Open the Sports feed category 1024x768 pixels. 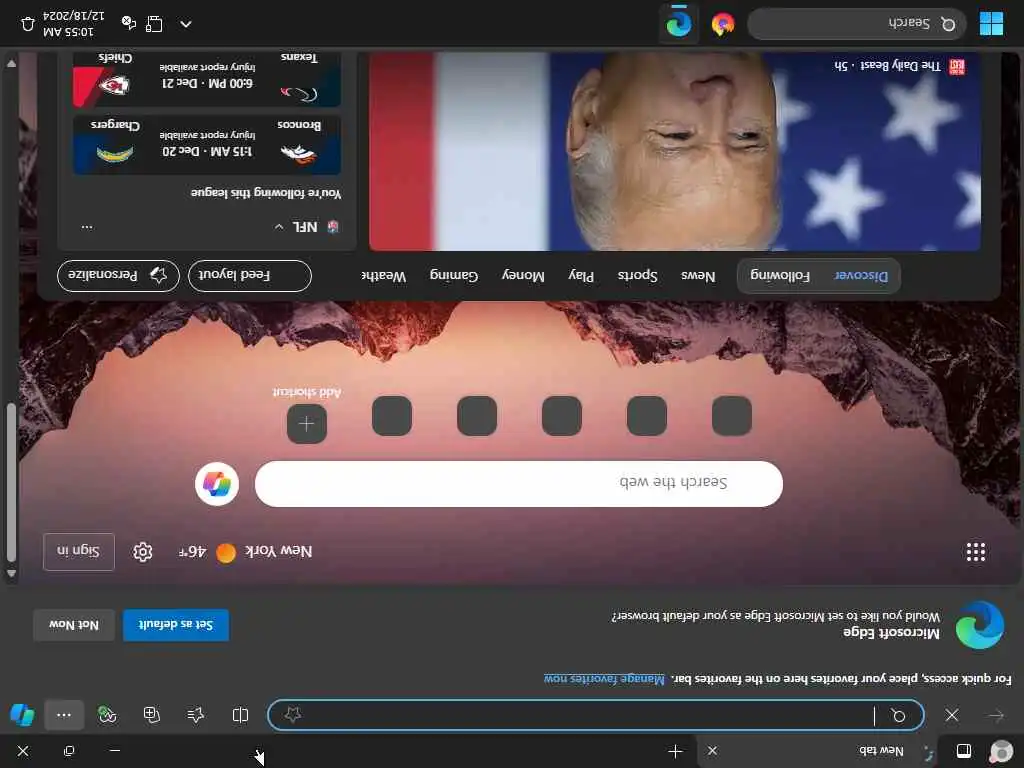637,276
